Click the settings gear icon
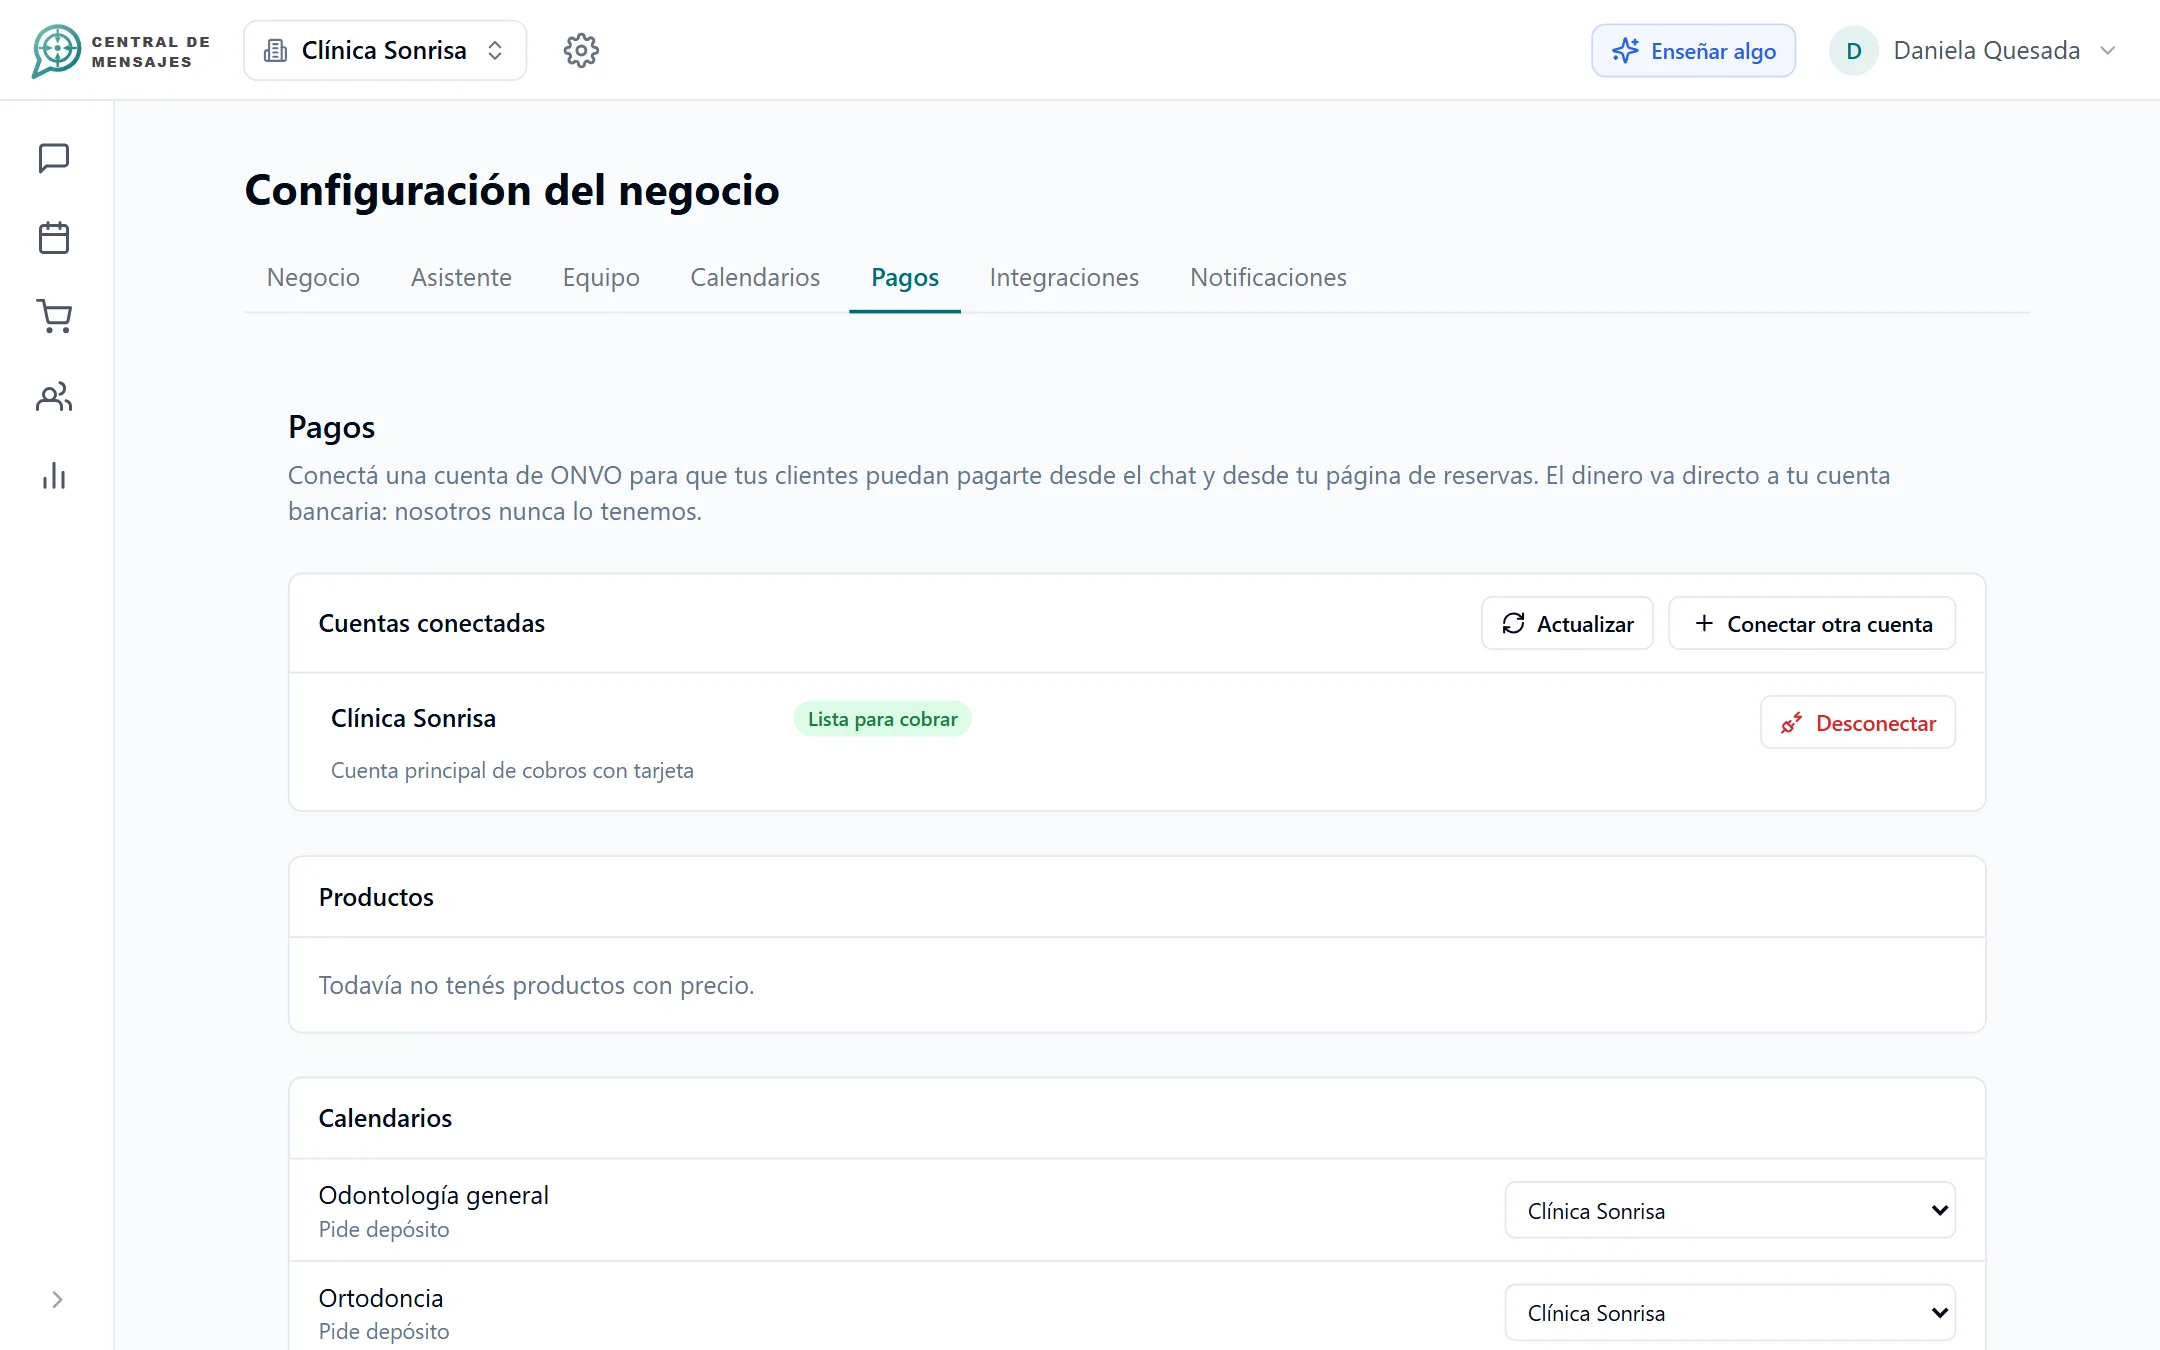This screenshot has height=1350, width=2160. pos(581,50)
